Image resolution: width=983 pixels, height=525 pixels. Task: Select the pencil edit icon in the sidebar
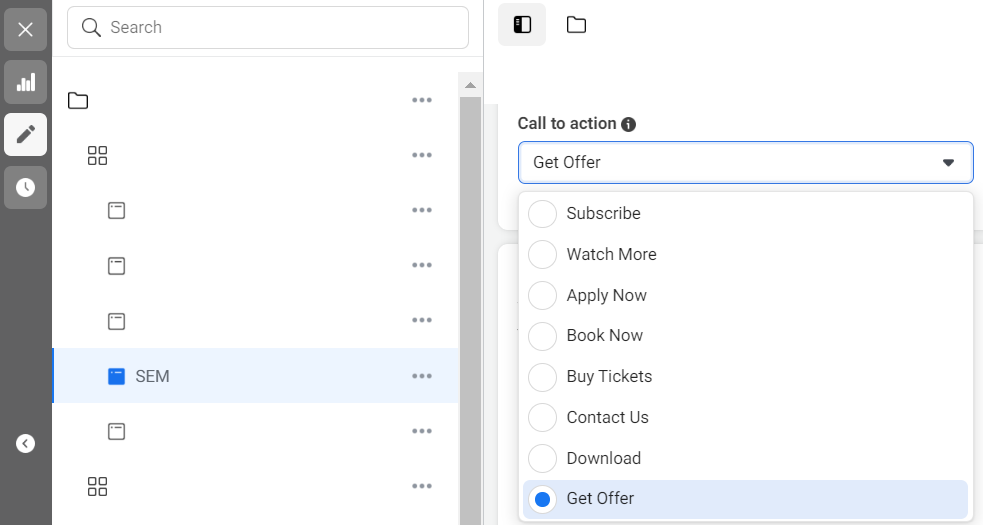click(x=25, y=134)
